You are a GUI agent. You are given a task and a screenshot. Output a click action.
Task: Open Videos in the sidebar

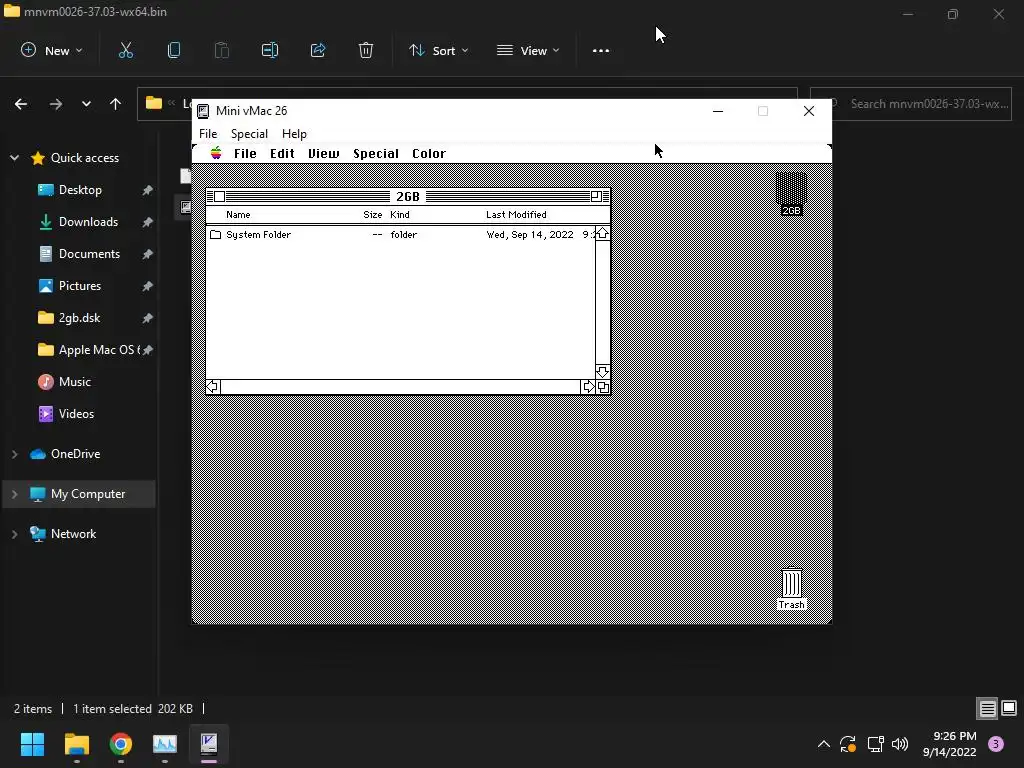click(x=76, y=414)
